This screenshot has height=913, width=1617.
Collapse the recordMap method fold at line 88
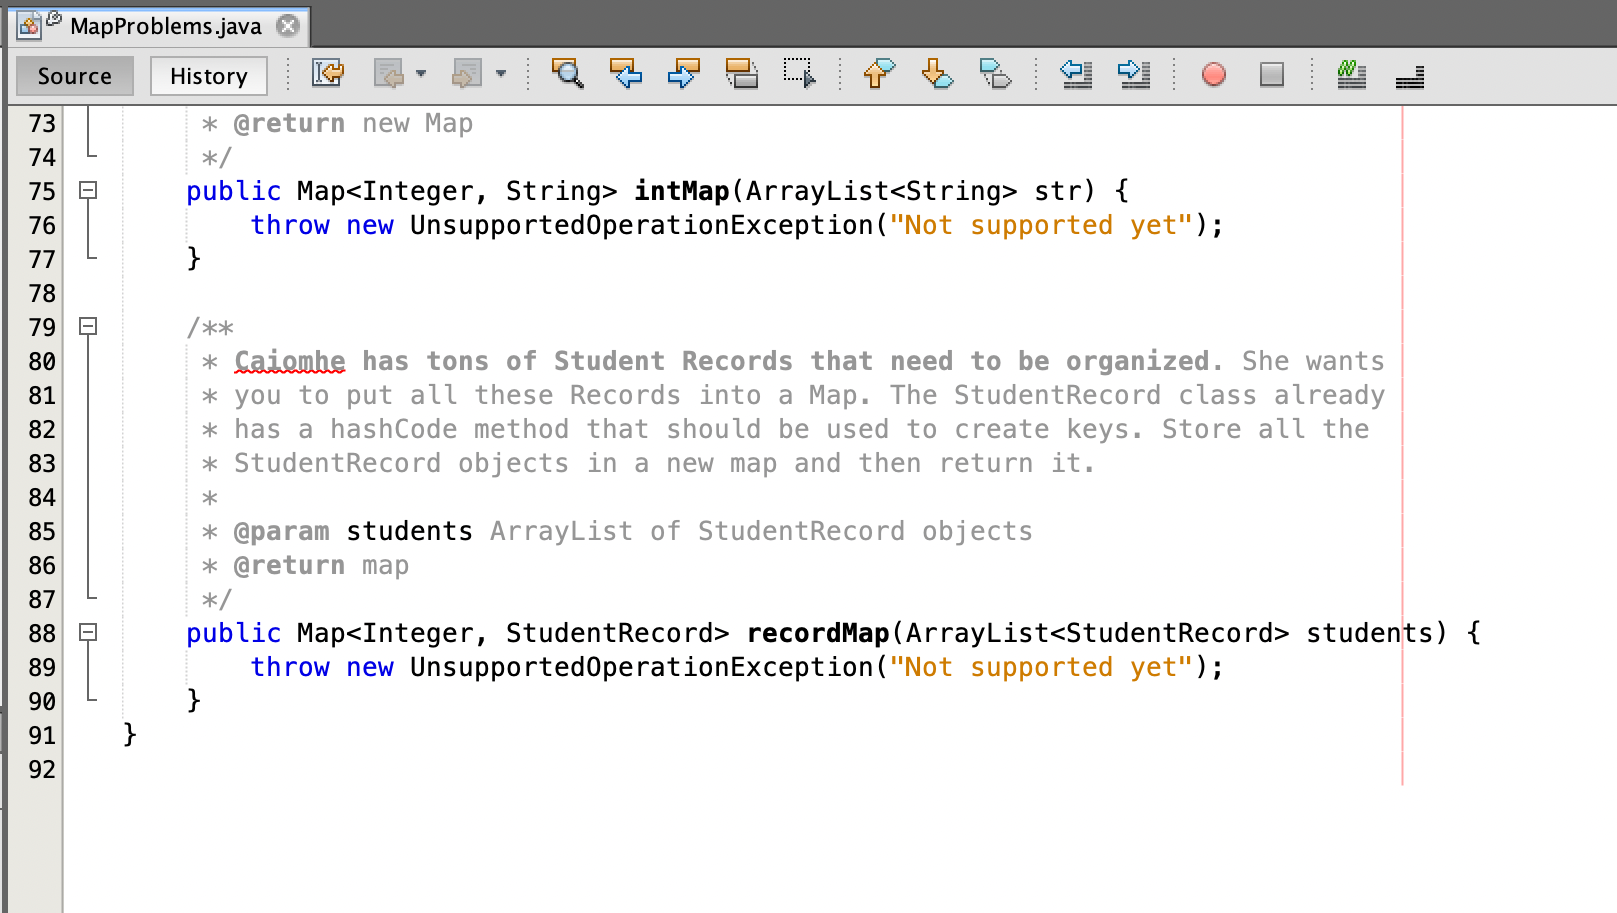point(88,632)
